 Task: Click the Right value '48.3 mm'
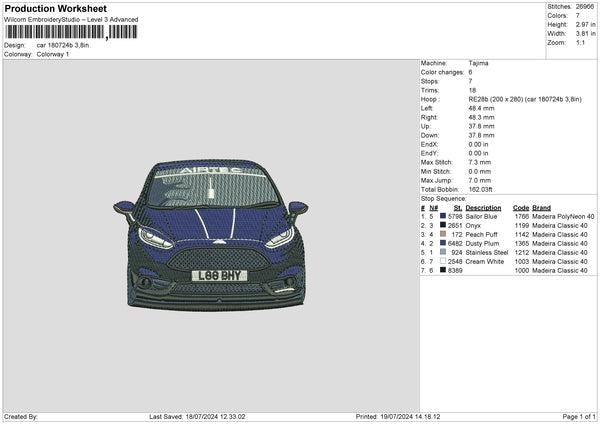pos(481,117)
